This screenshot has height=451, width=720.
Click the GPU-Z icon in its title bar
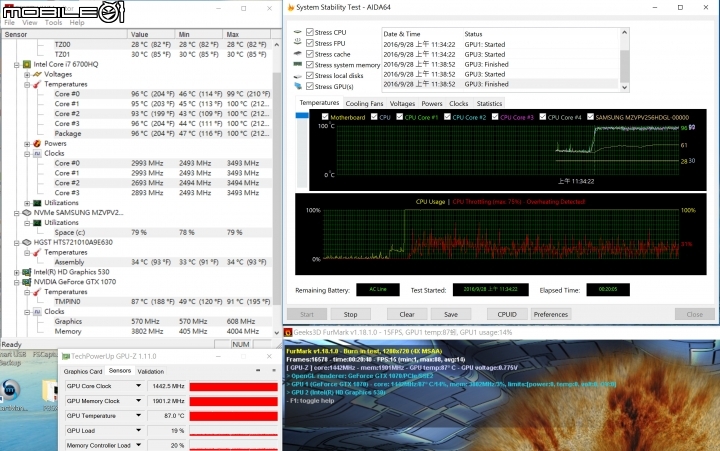66,356
